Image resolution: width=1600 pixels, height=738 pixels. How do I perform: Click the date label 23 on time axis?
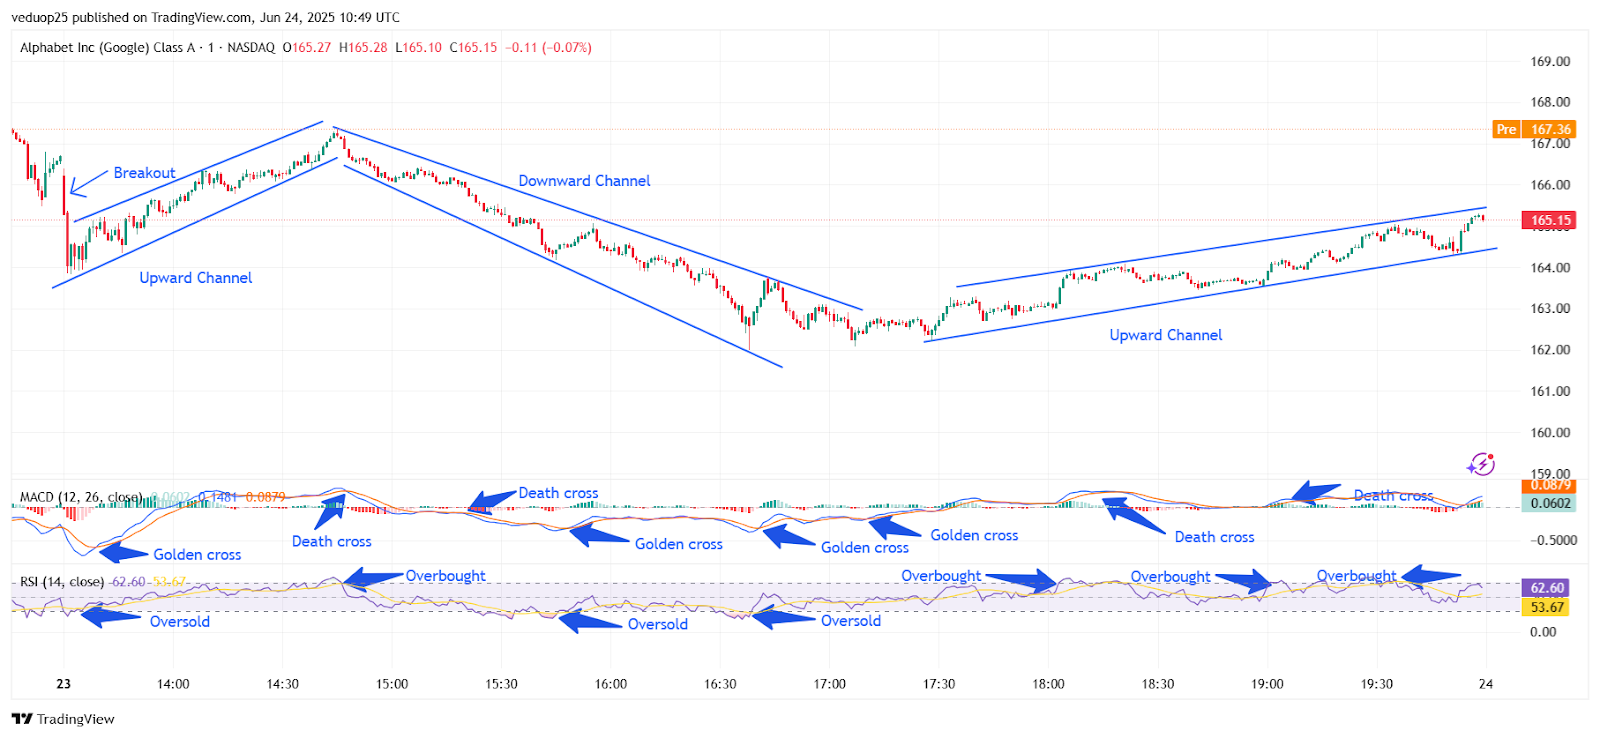point(64,684)
